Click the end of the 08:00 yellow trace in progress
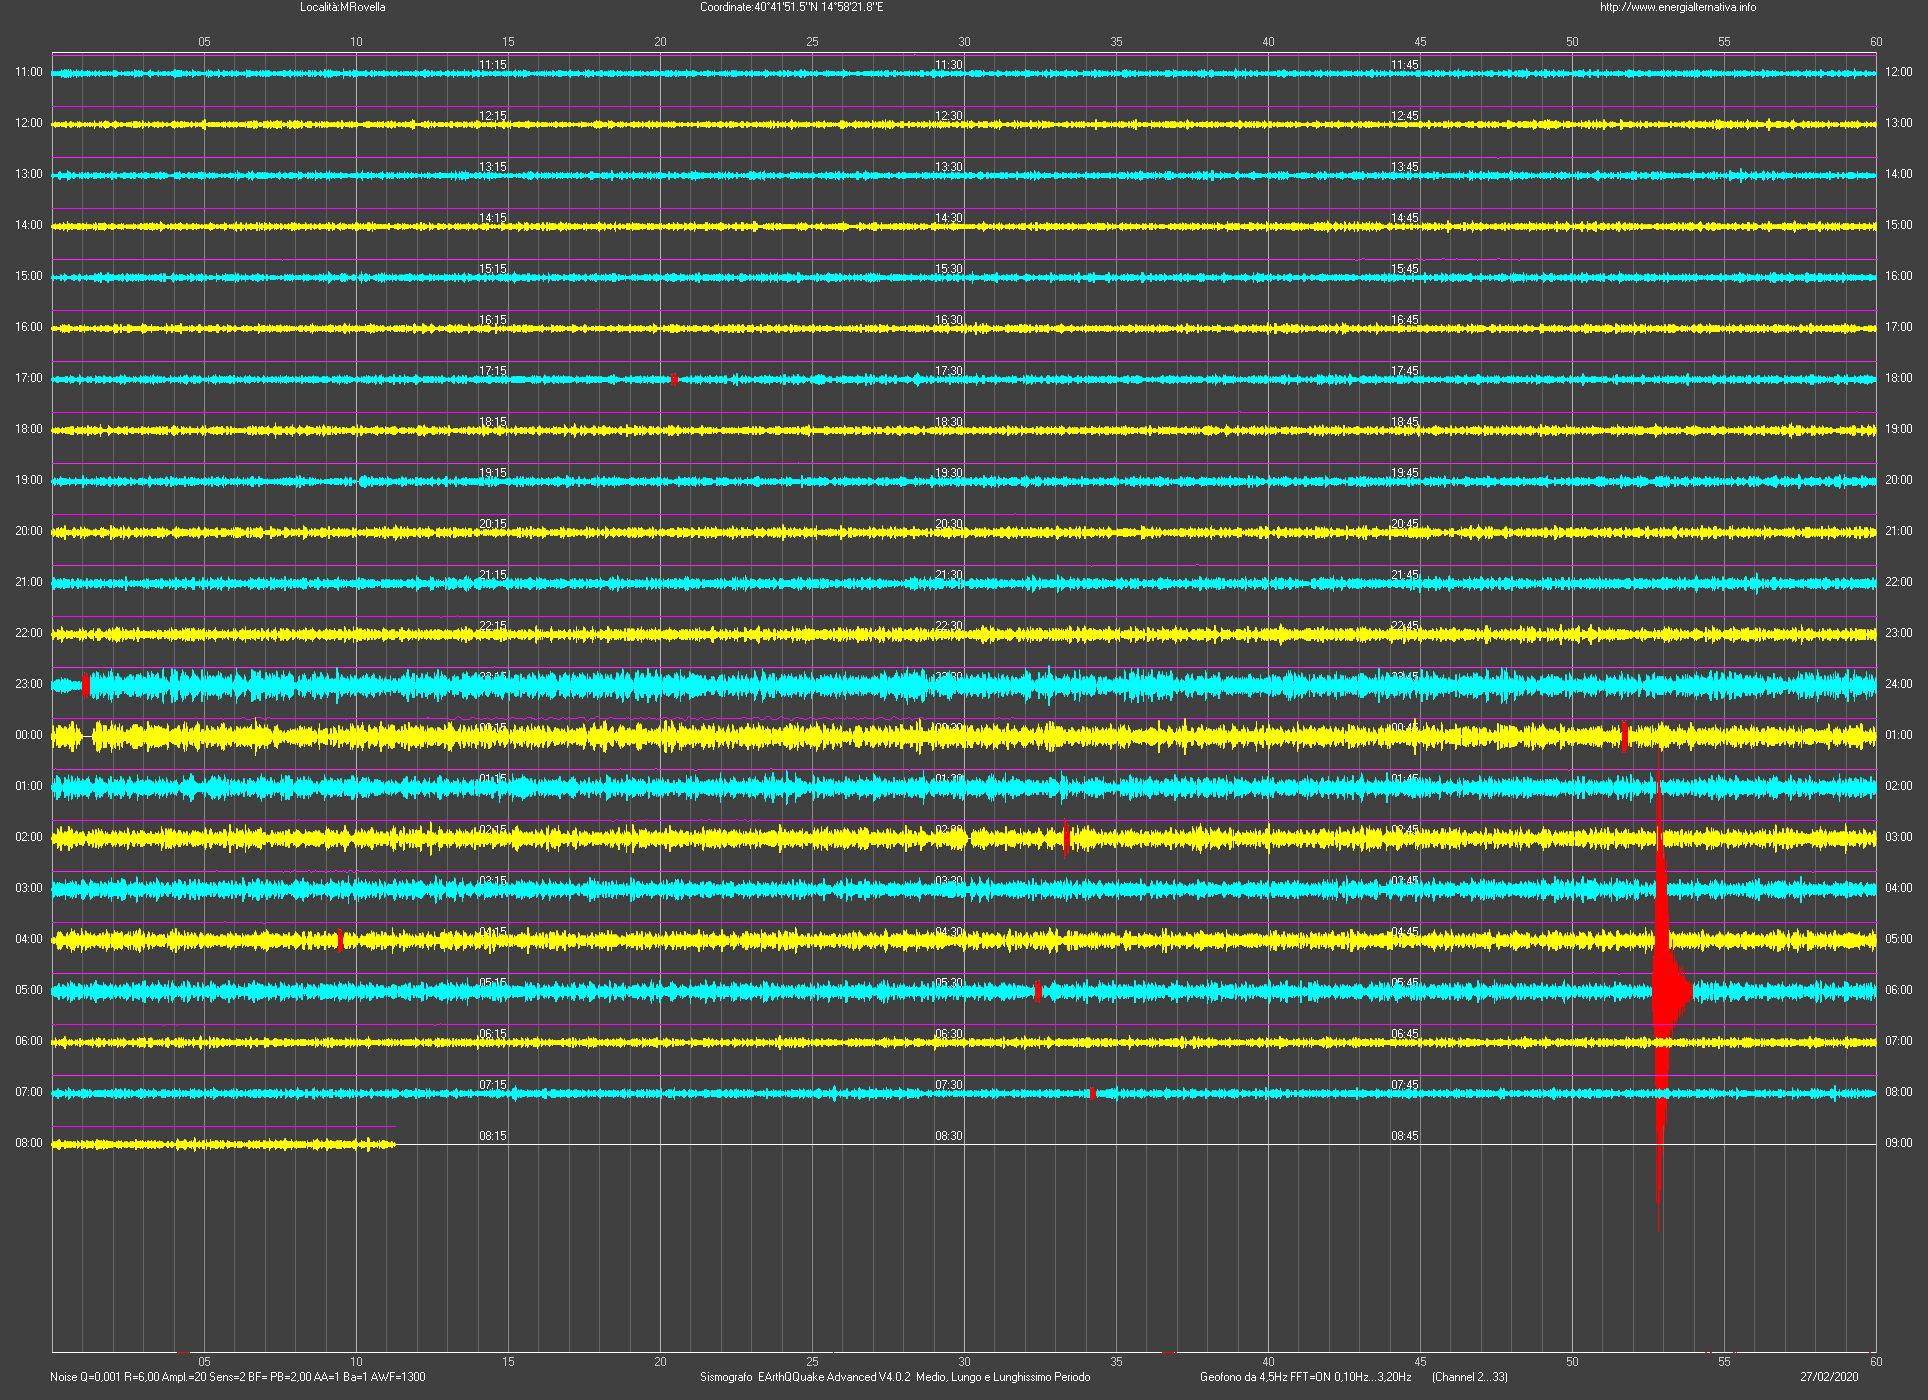1928x1400 pixels. (x=392, y=1144)
